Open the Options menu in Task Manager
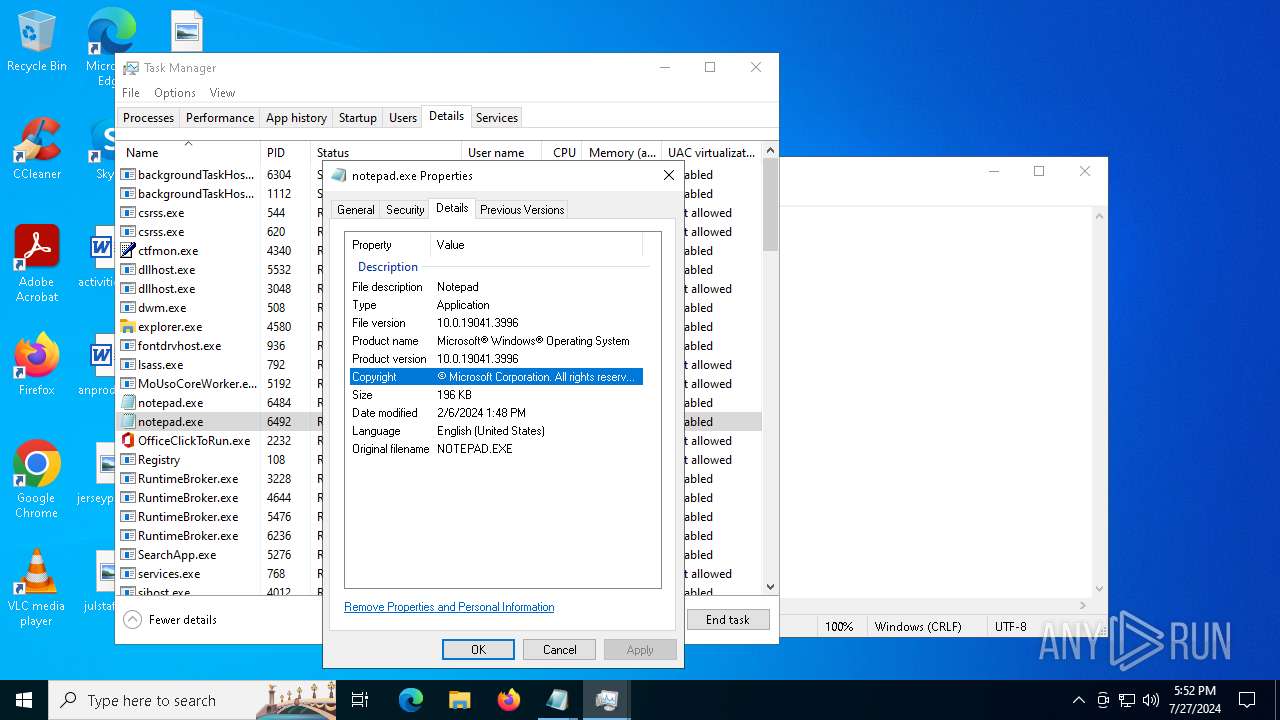Viewport: 1280px width, 720px height. (x=175, y=93)
